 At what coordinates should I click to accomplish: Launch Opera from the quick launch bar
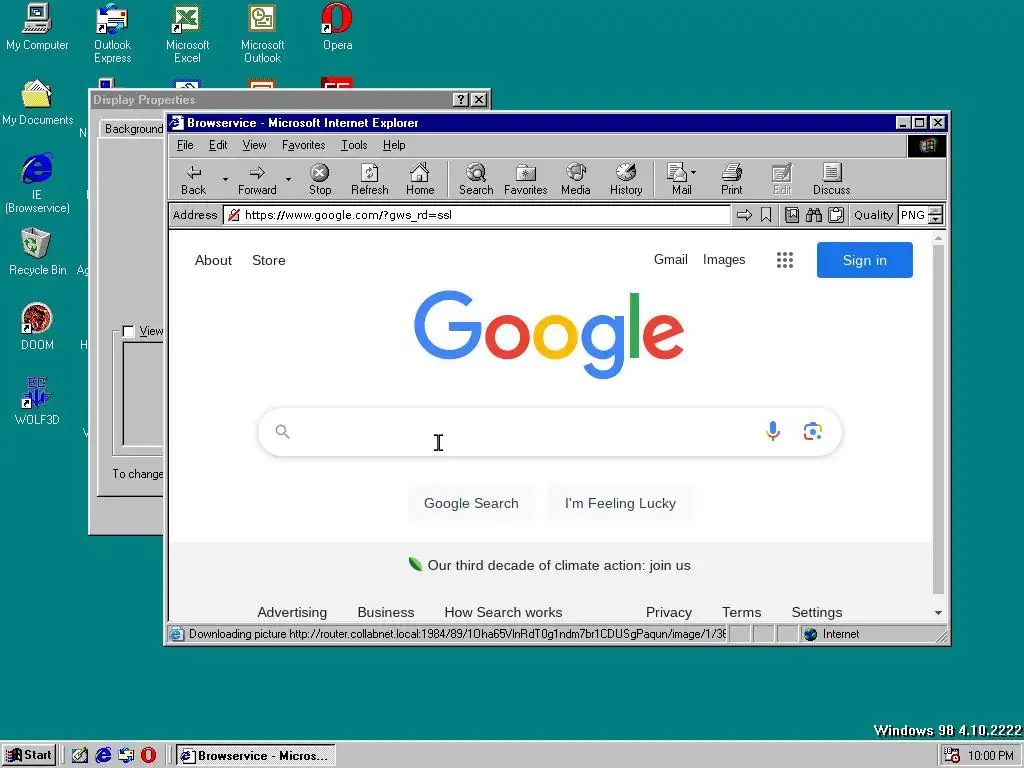tap(149, 755)
